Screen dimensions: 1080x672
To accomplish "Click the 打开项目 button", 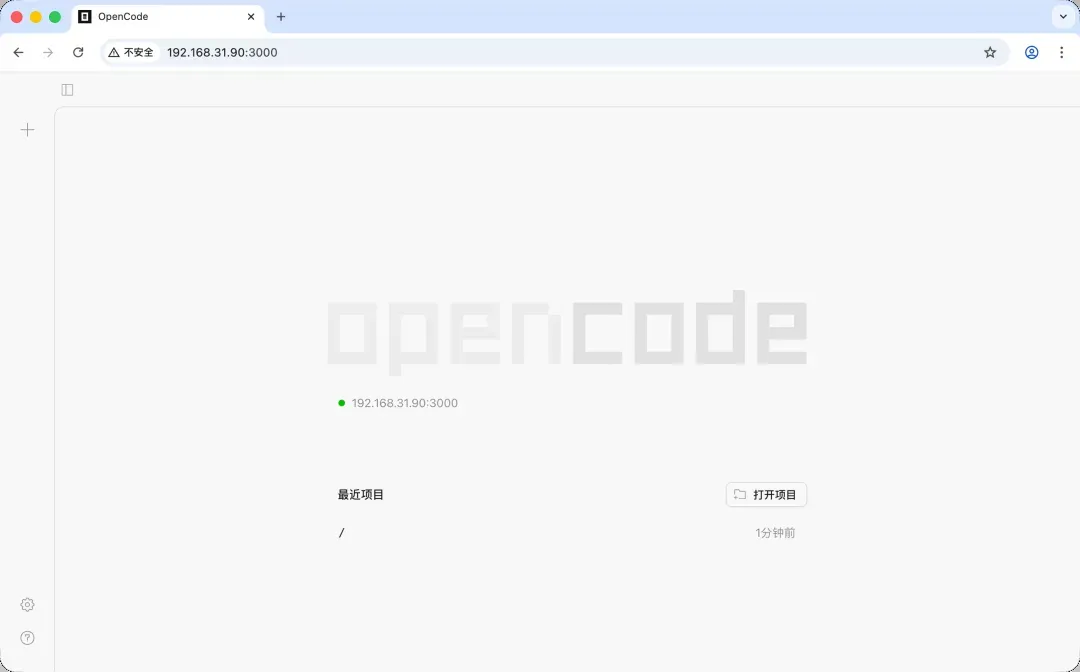I will [x=766, y=494].
